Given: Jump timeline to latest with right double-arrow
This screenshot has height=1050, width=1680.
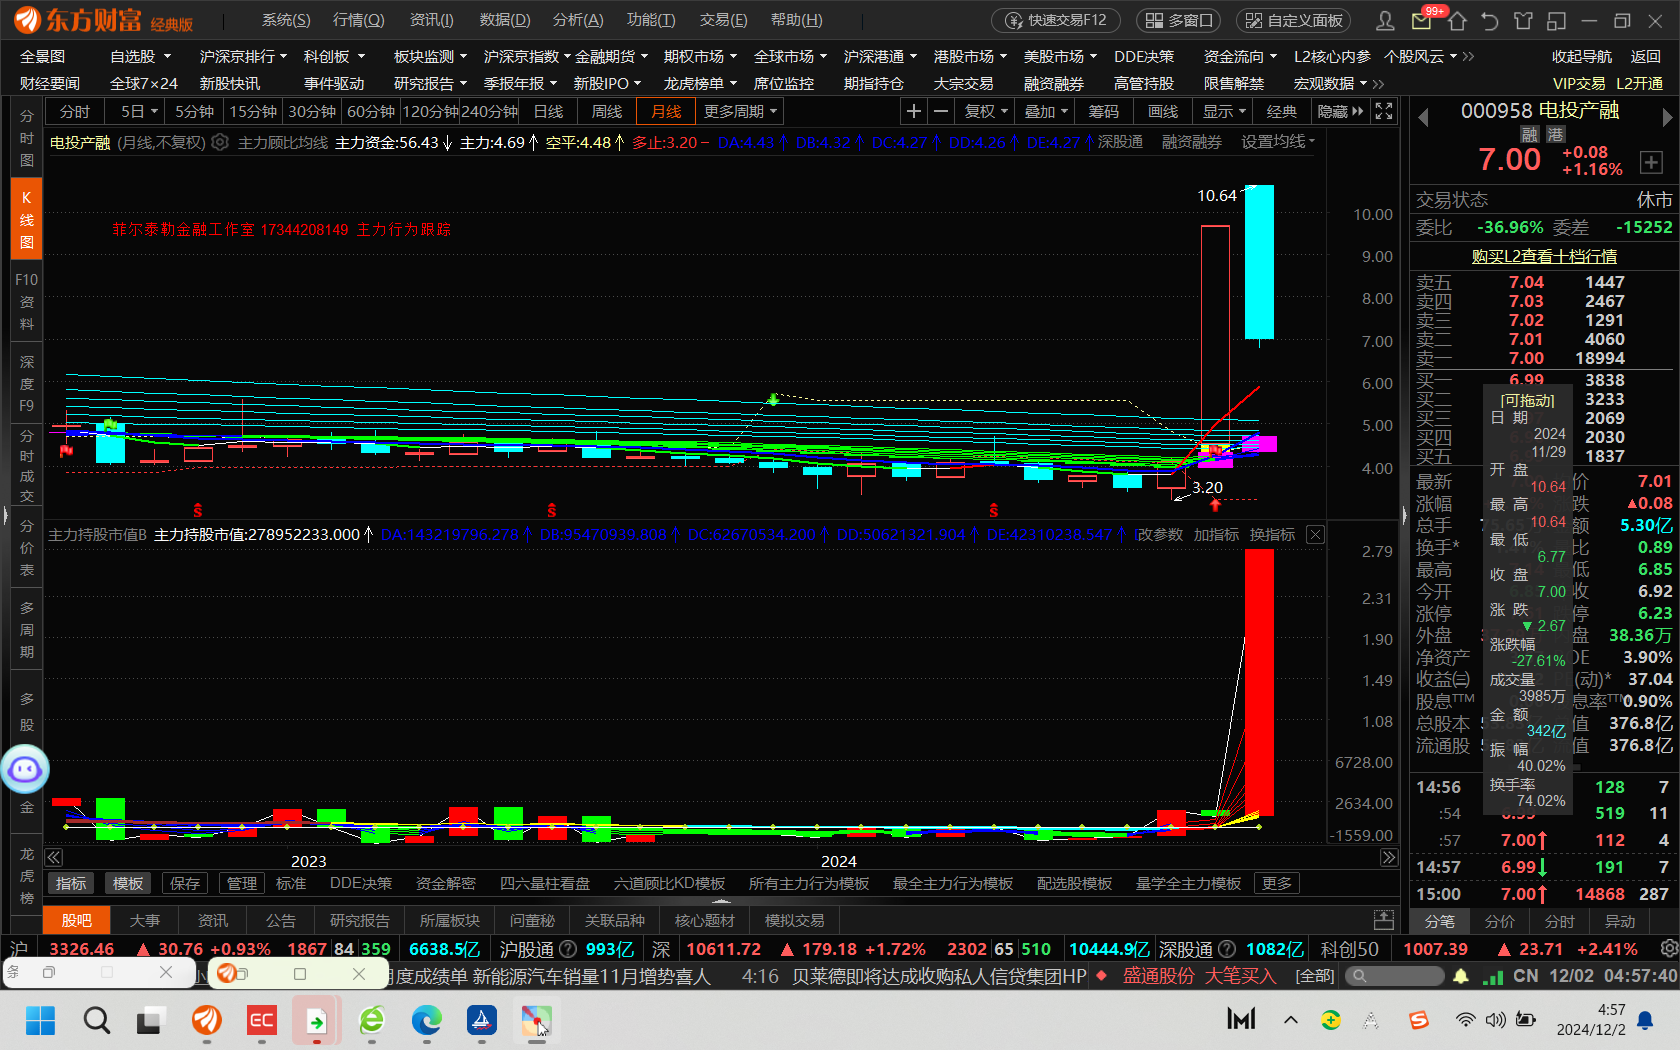Looking at the screenshot, I should tap(1389, 857).
